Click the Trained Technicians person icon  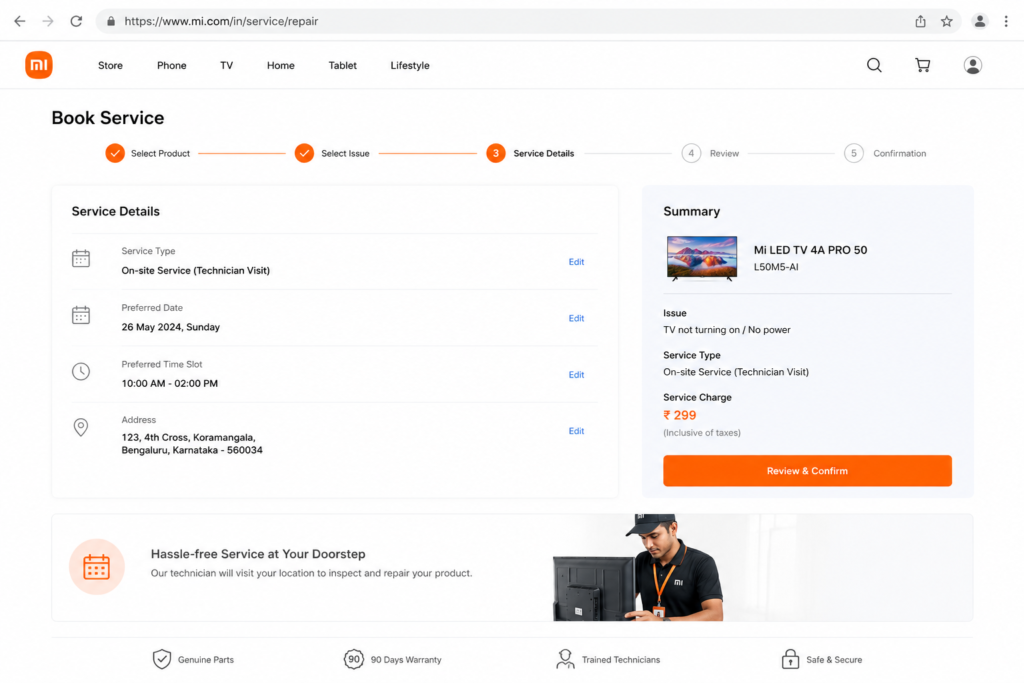(566, 659)
